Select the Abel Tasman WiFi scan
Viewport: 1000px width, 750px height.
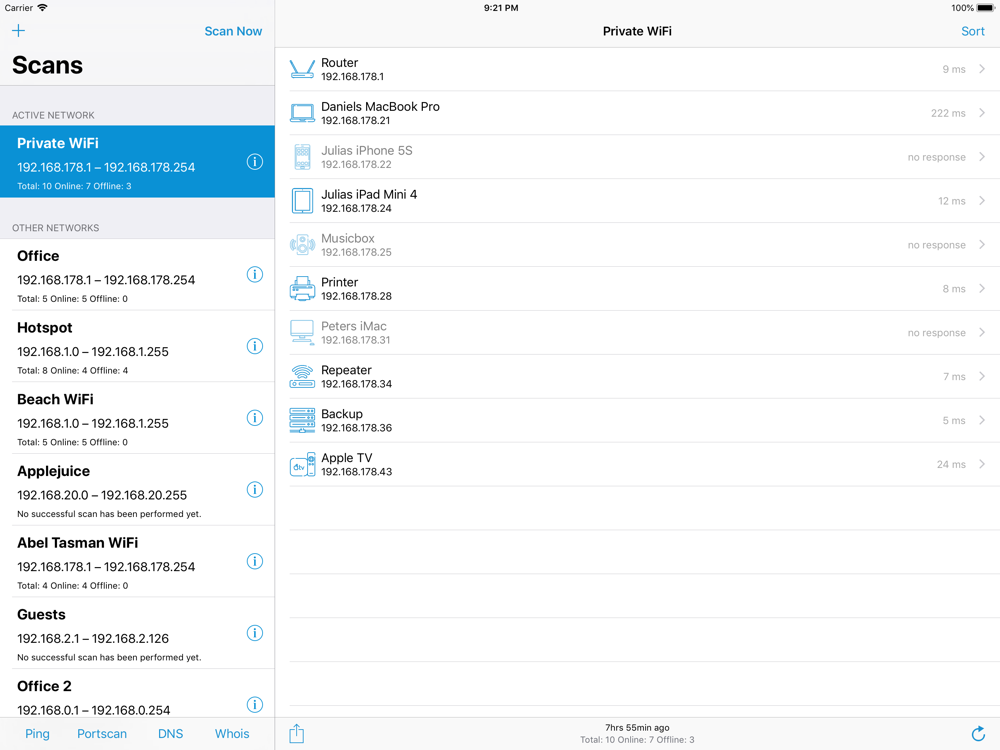pyautogui.click(x=137, y=562)
